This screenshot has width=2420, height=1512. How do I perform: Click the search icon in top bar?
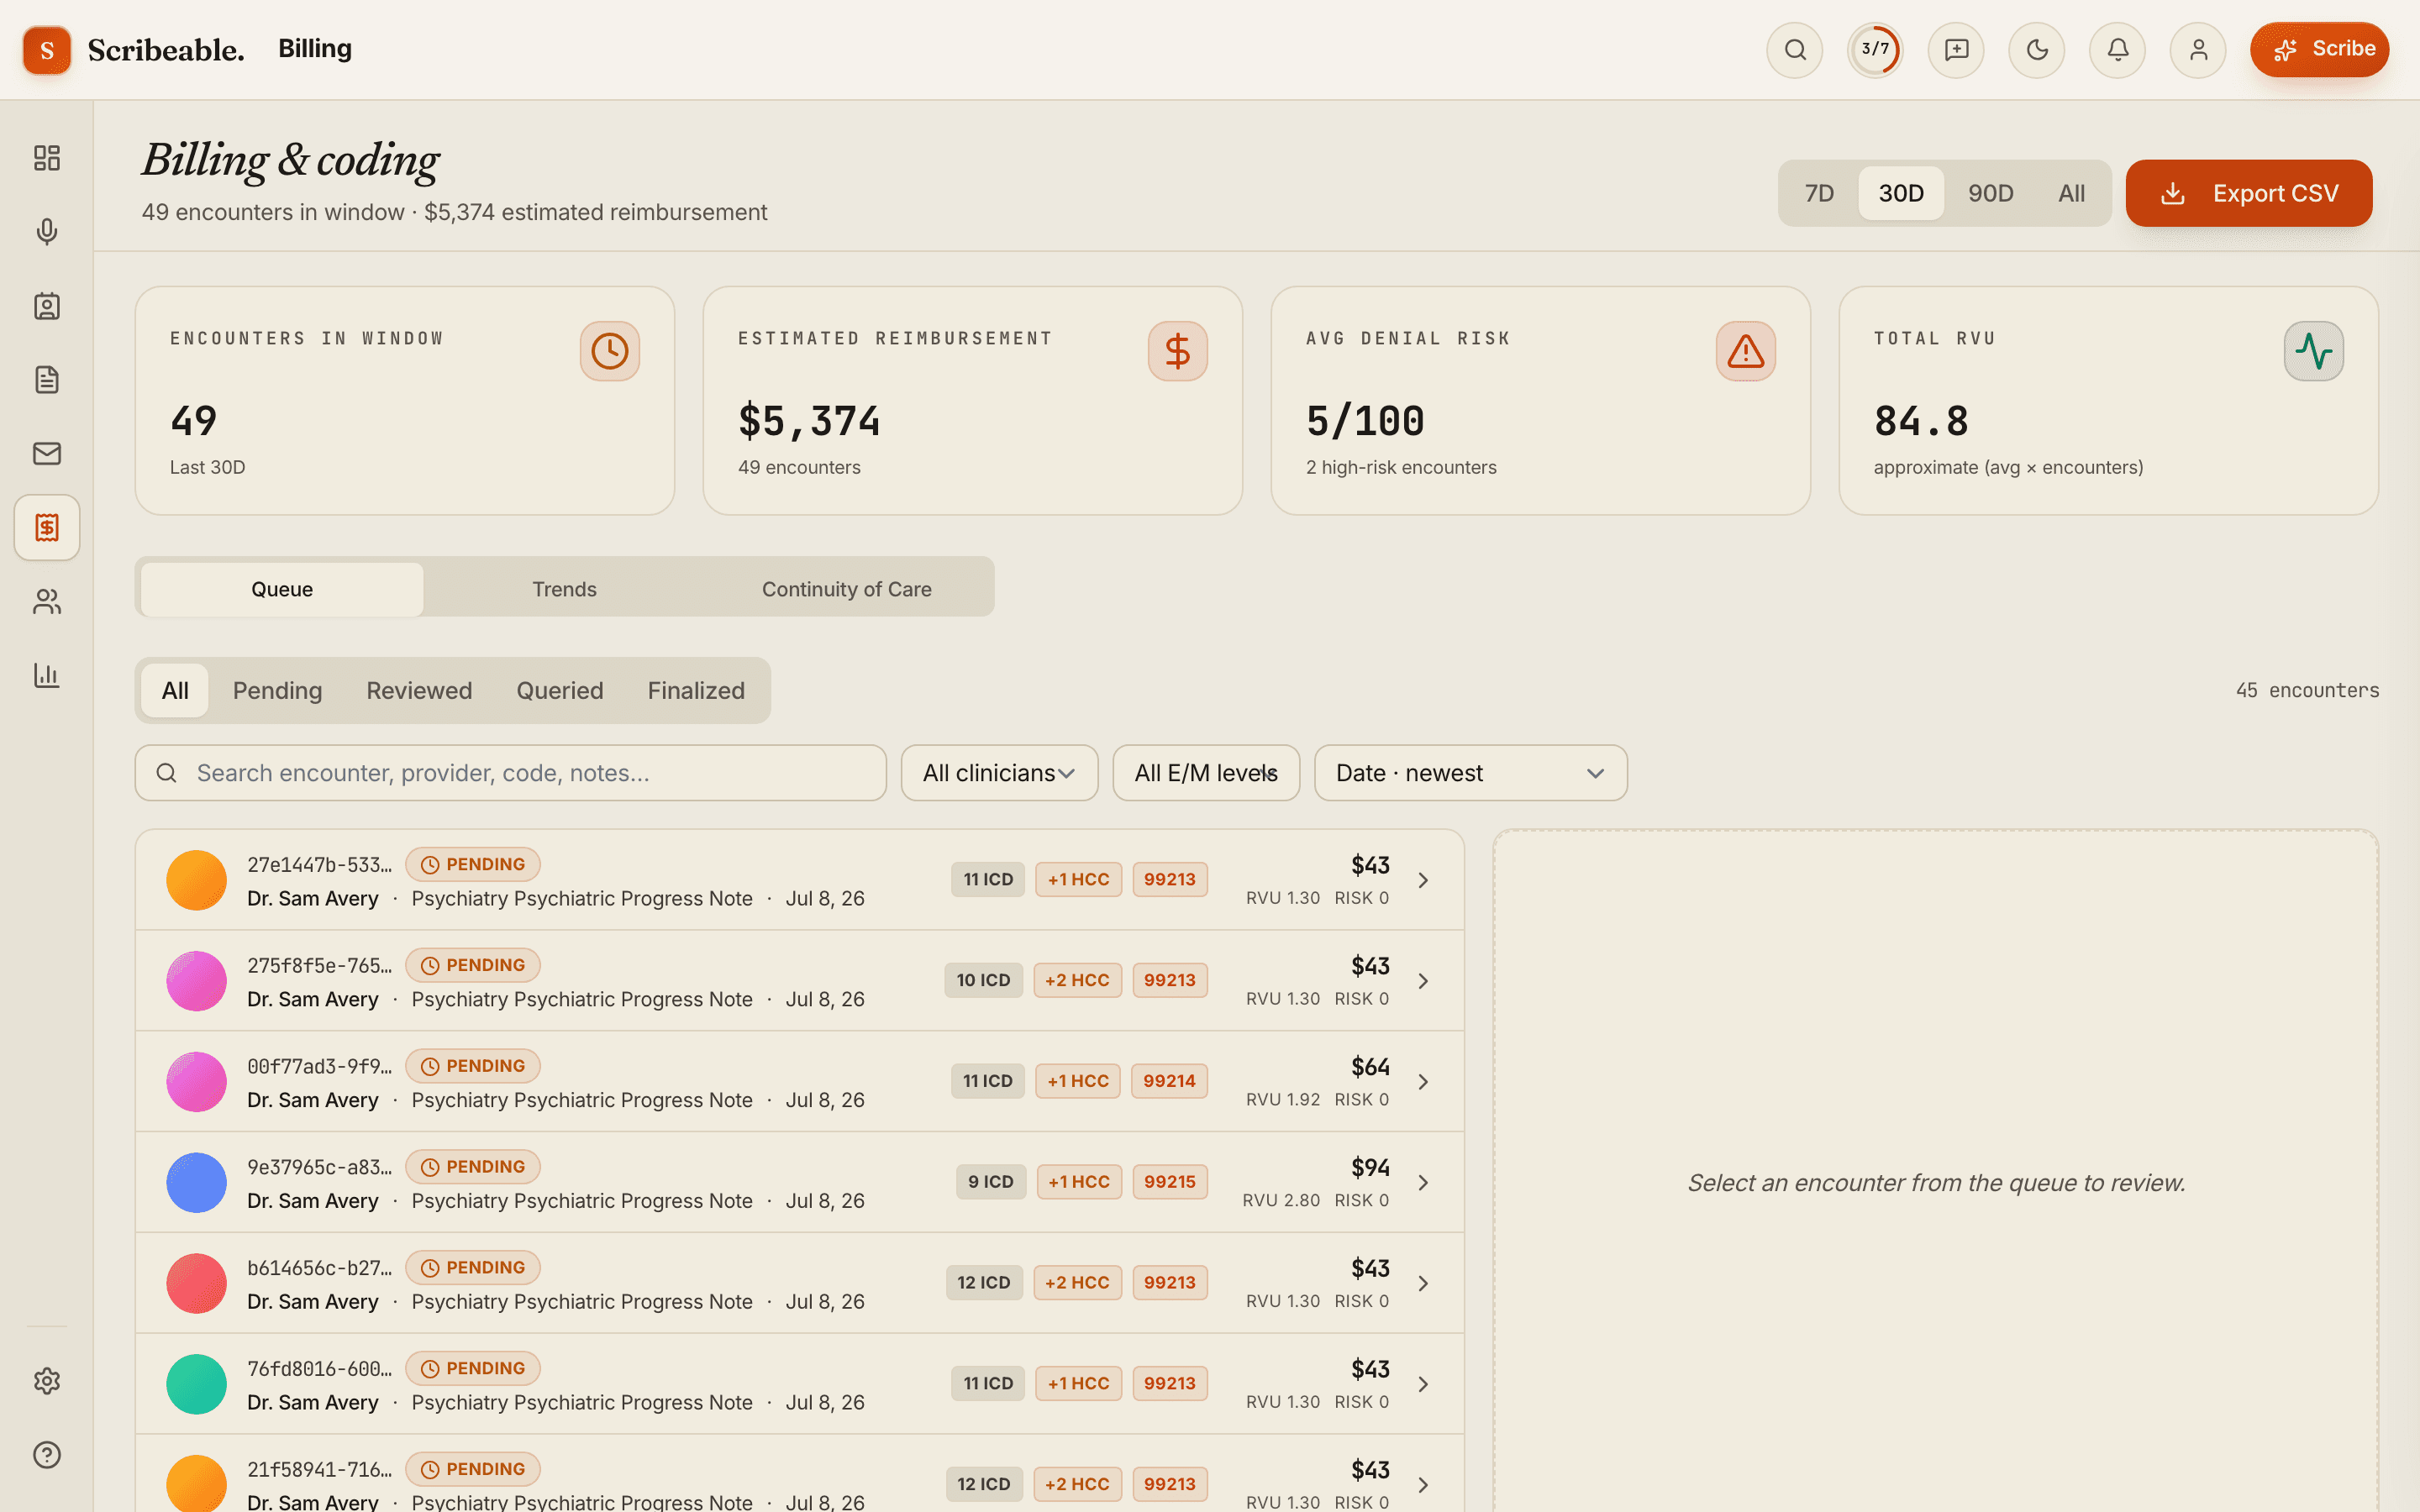1795,50
